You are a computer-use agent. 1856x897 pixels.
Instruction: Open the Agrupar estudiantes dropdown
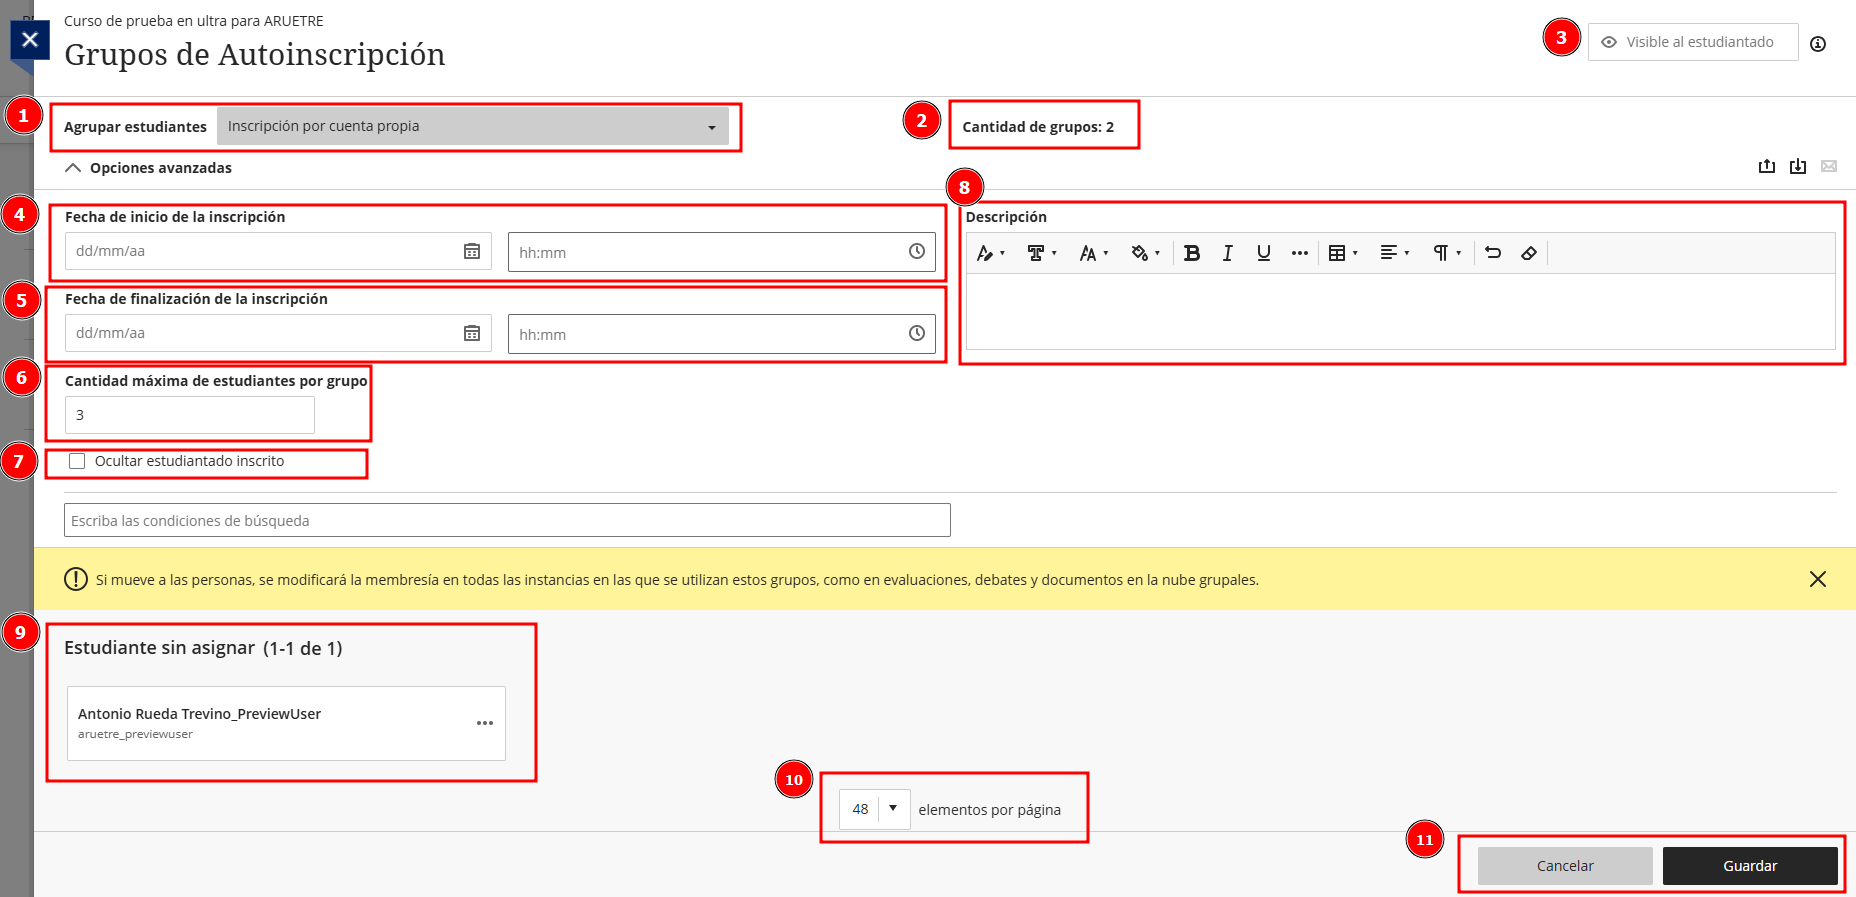click(472, 126)
